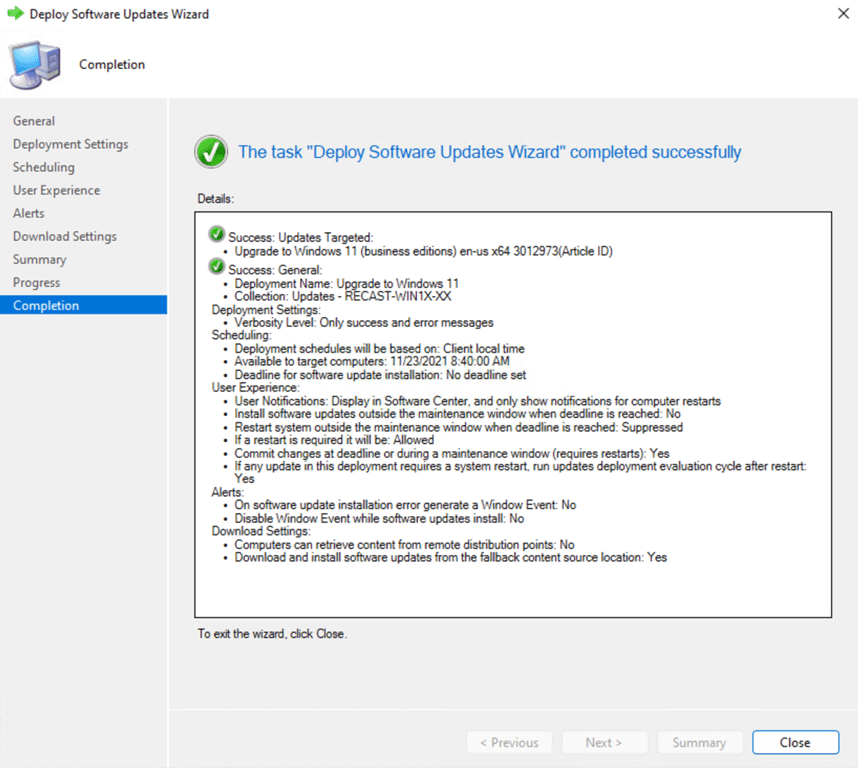858x768 pixels.
Task: Select Scheduling in the left navigation
Action: pyautogui.click(x=43, y=167)
